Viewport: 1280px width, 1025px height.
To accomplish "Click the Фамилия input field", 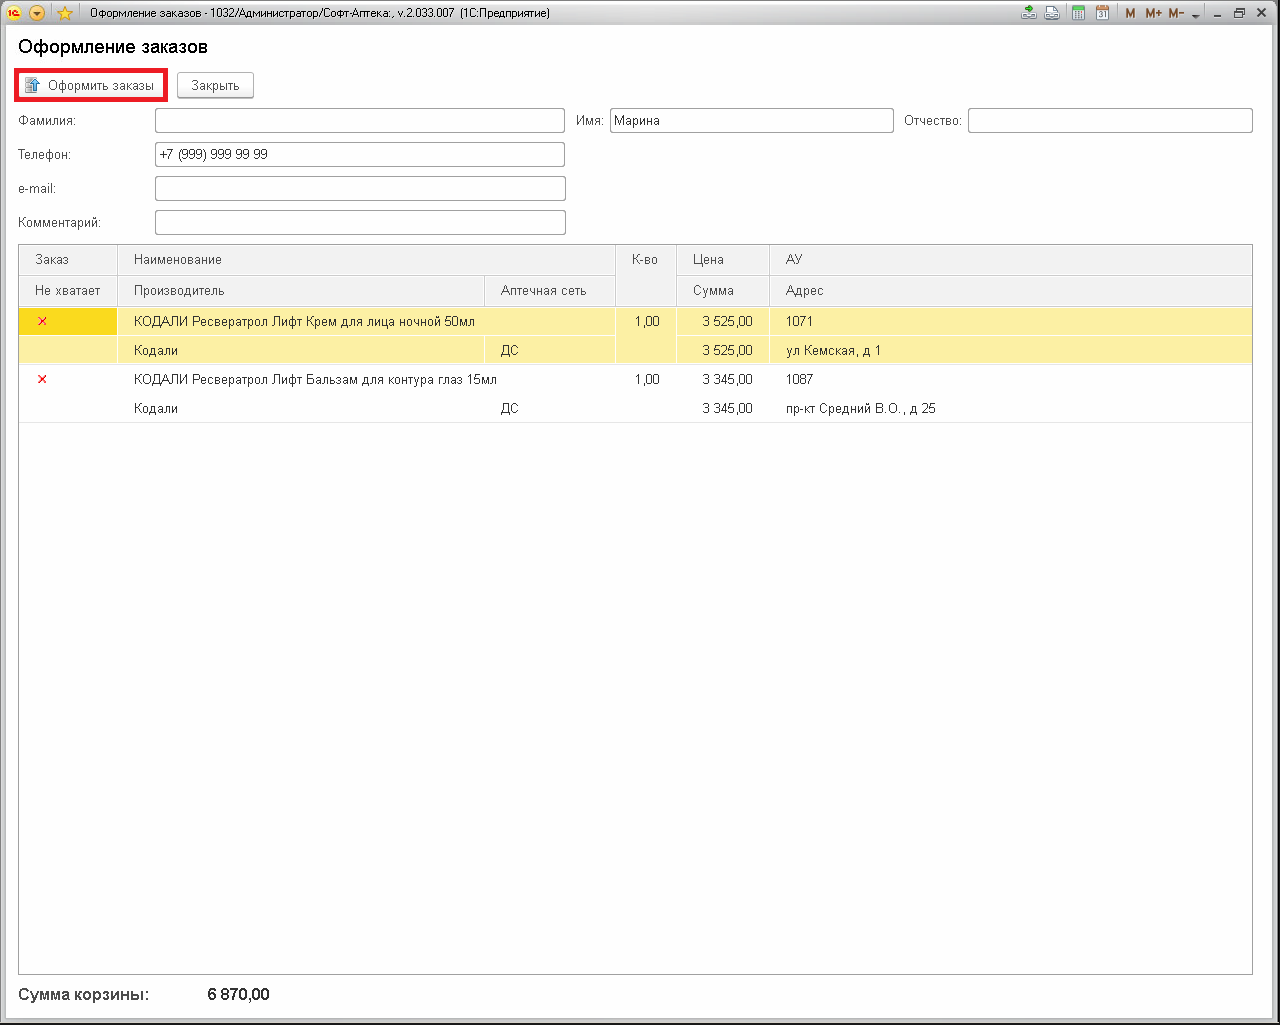I will pyautogui.click(x=360, y=121).
